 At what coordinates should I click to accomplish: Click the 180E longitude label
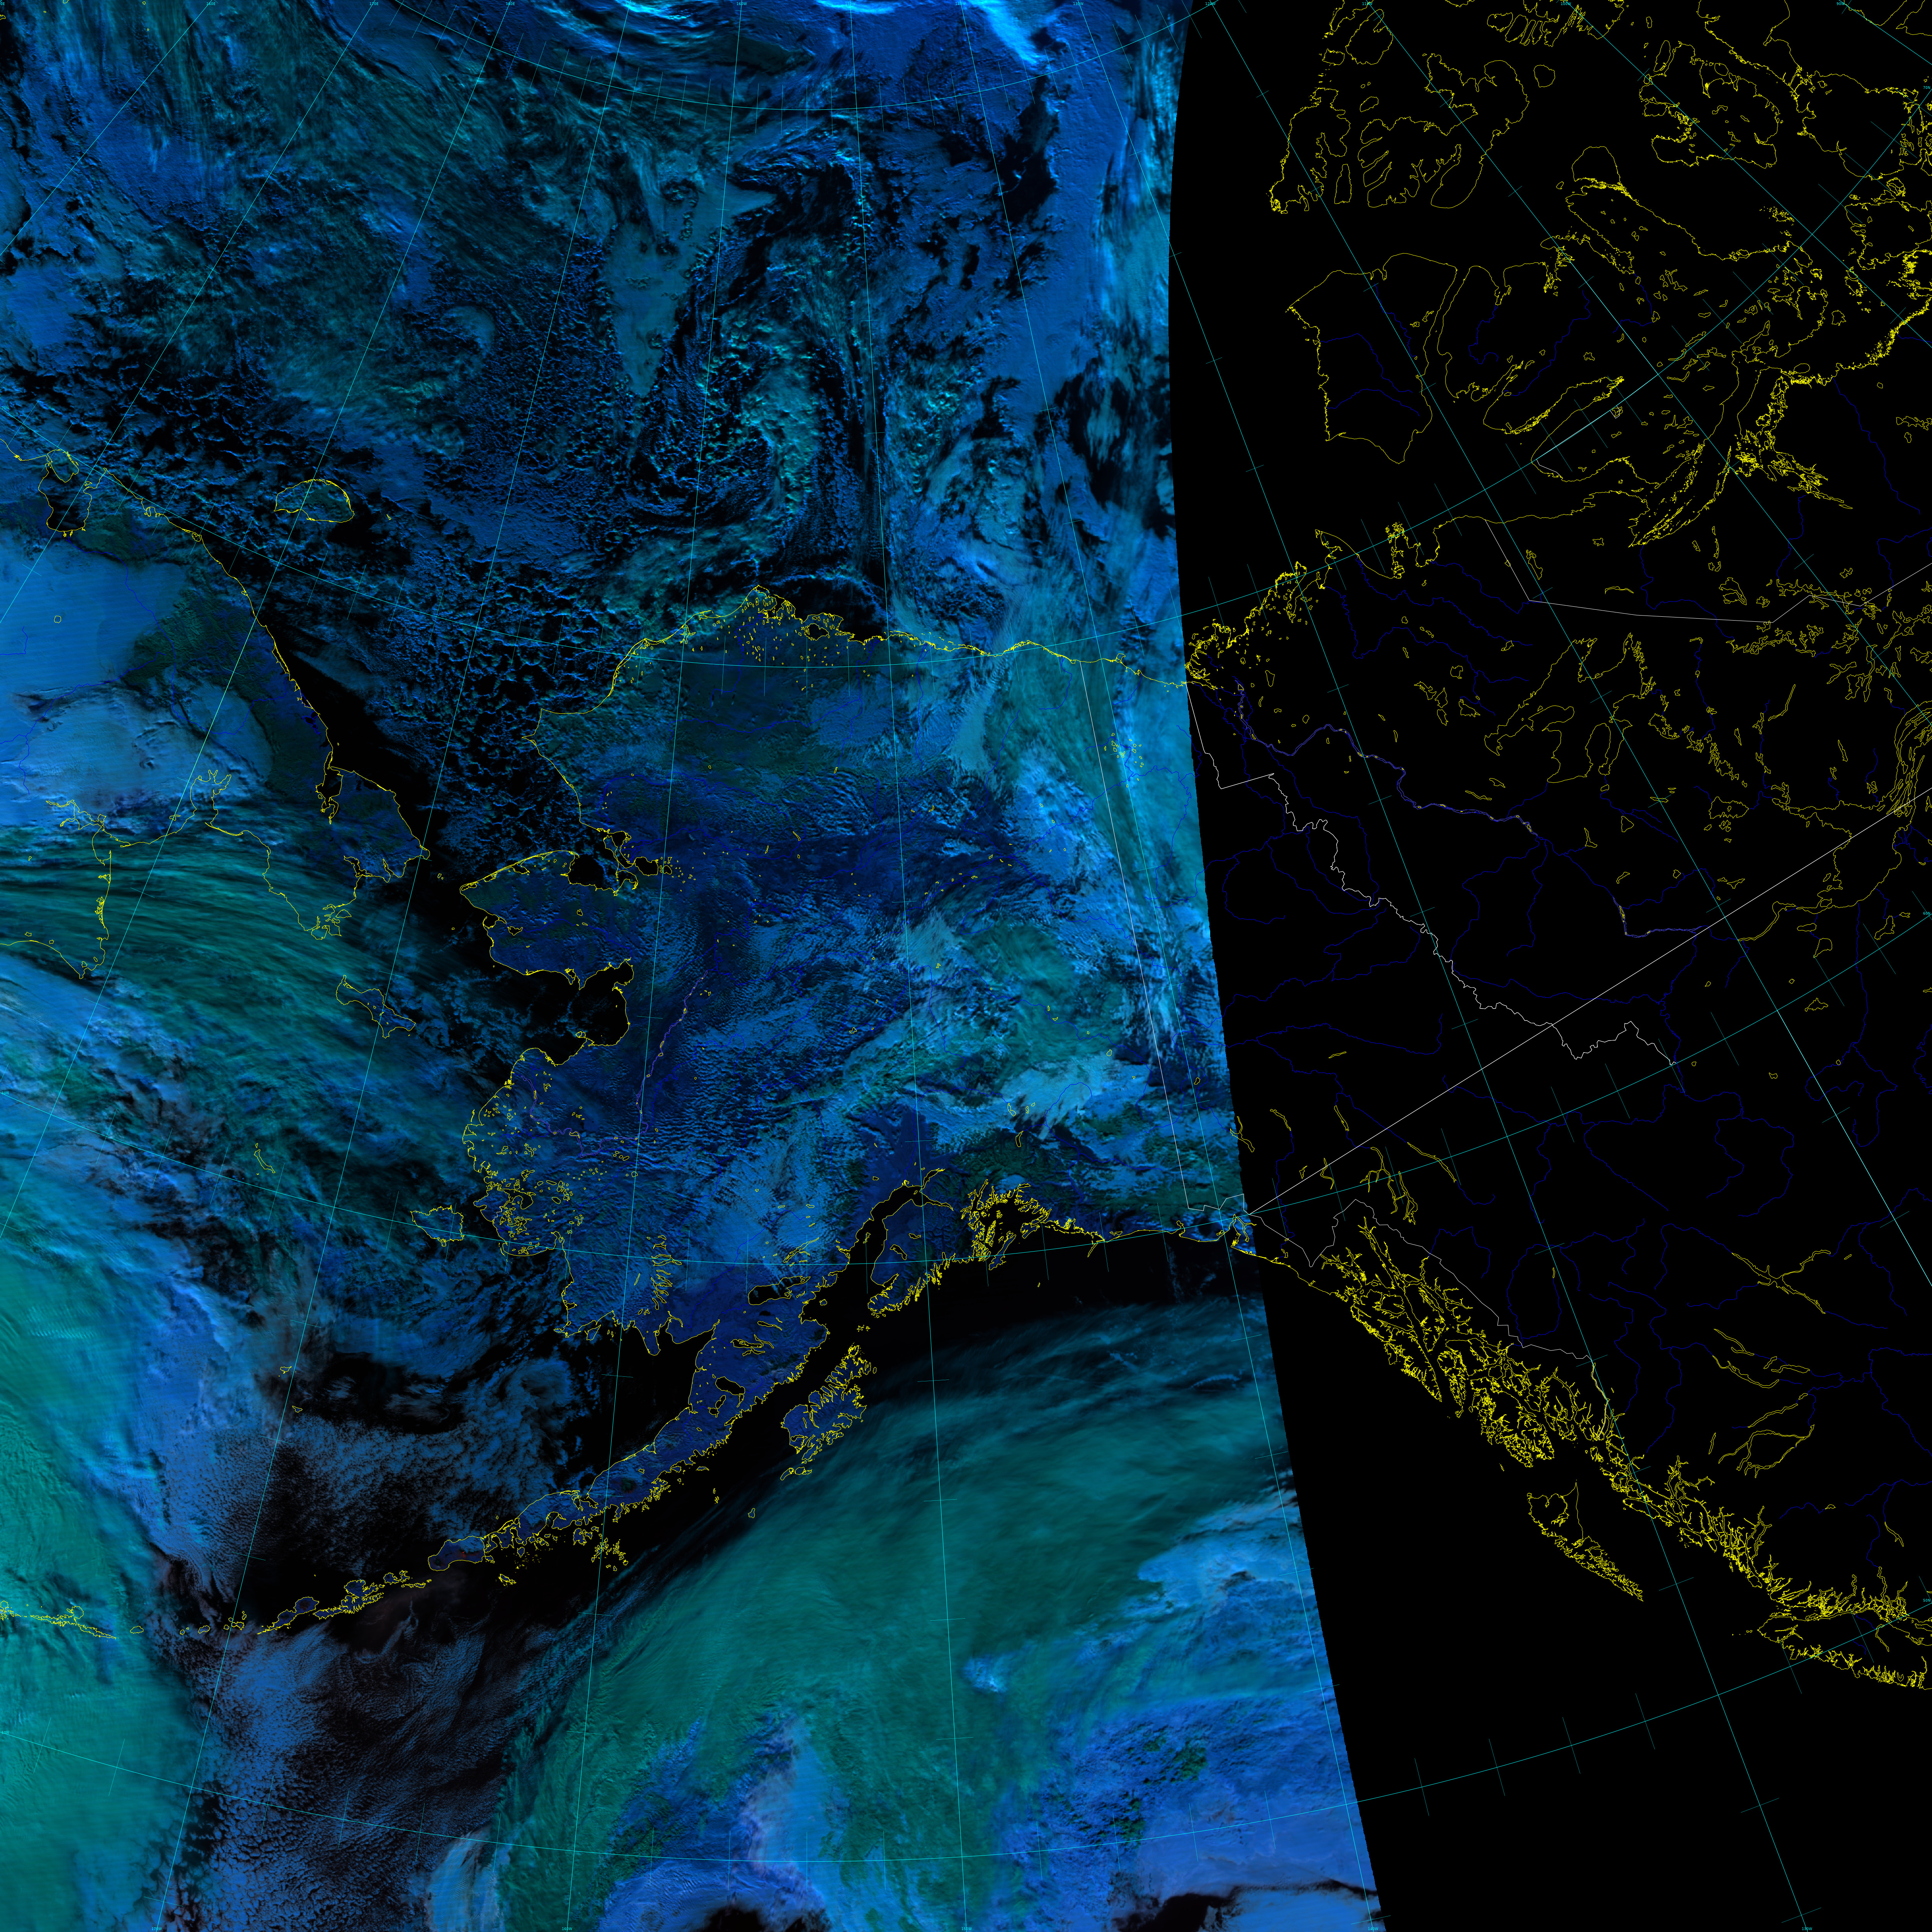(x=510, y=4)
